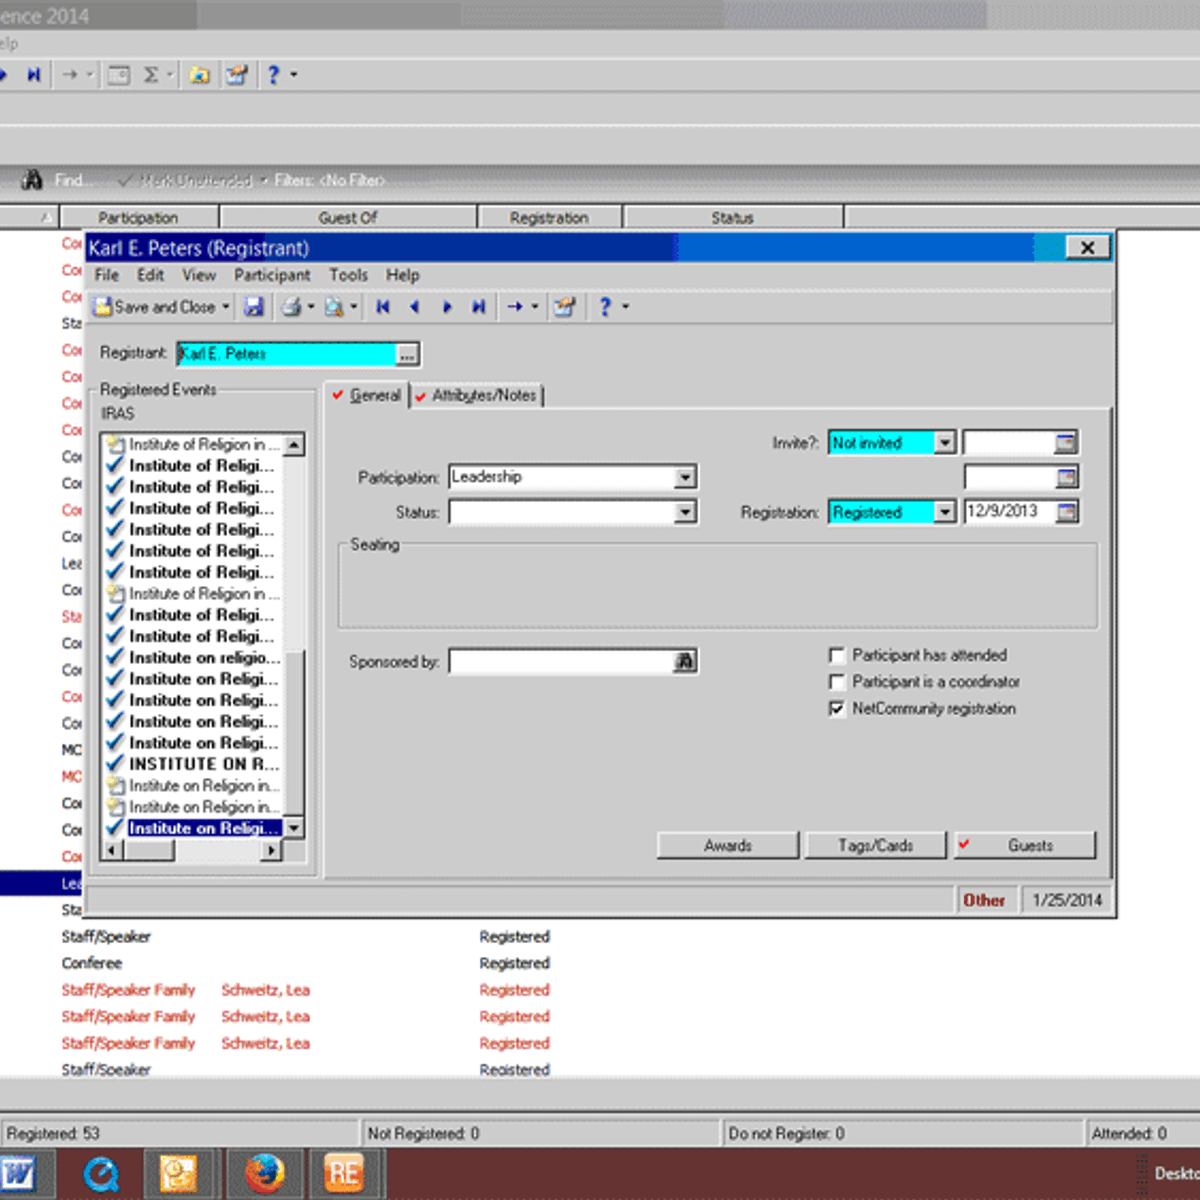
Task: Click the Sum icon in background toolbar
Action: [151, 75]
